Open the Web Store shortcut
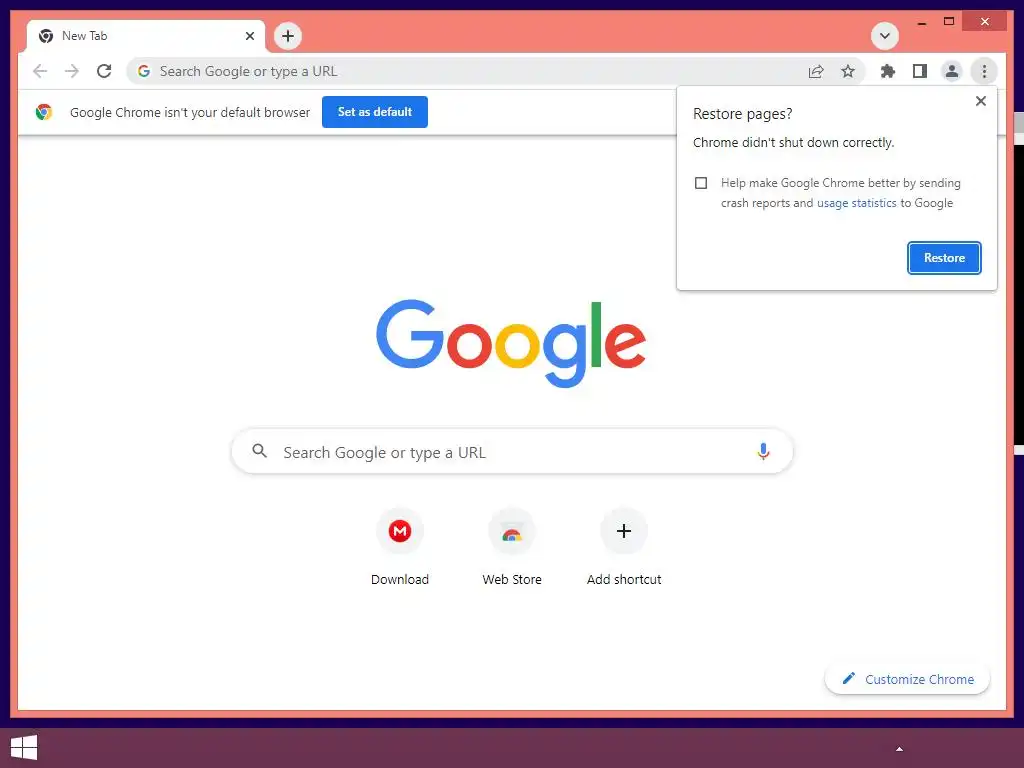1024x768 pixels. (x=512, y=547)
